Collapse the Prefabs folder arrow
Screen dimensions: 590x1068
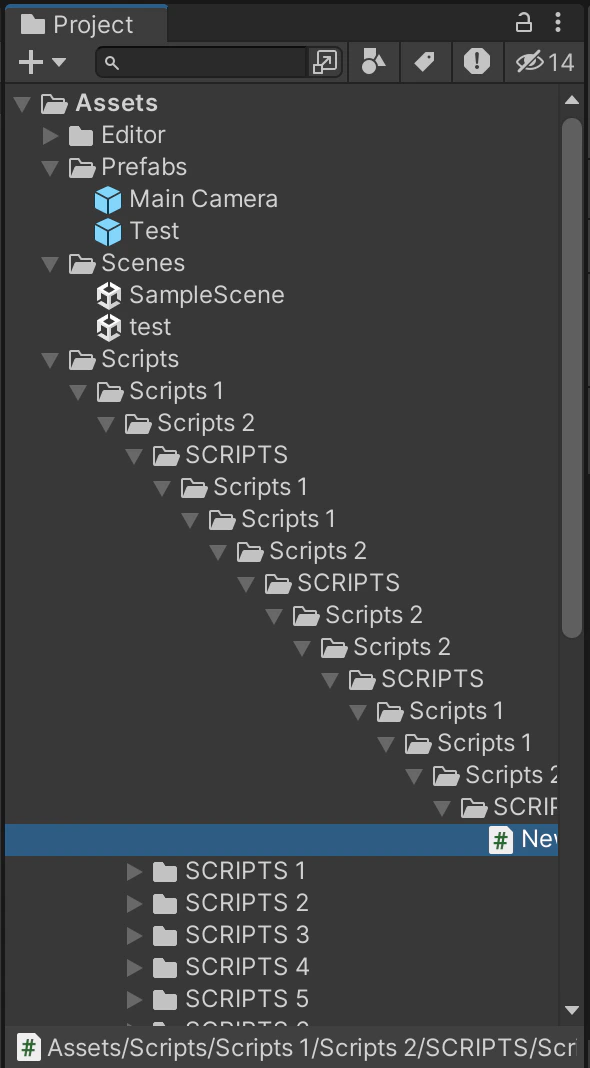(50, 168)
